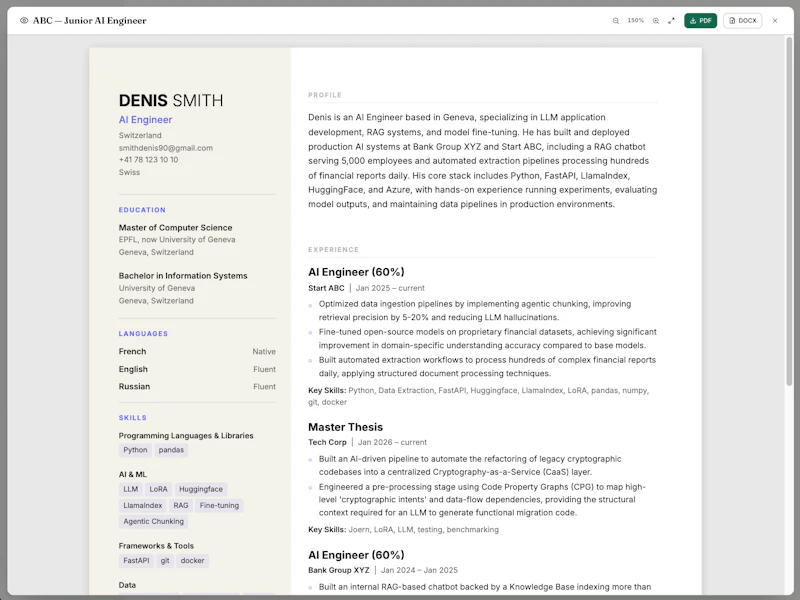800x600 pixels.
Task: Click the git skill tag
Action: click(x=165, y=561)
